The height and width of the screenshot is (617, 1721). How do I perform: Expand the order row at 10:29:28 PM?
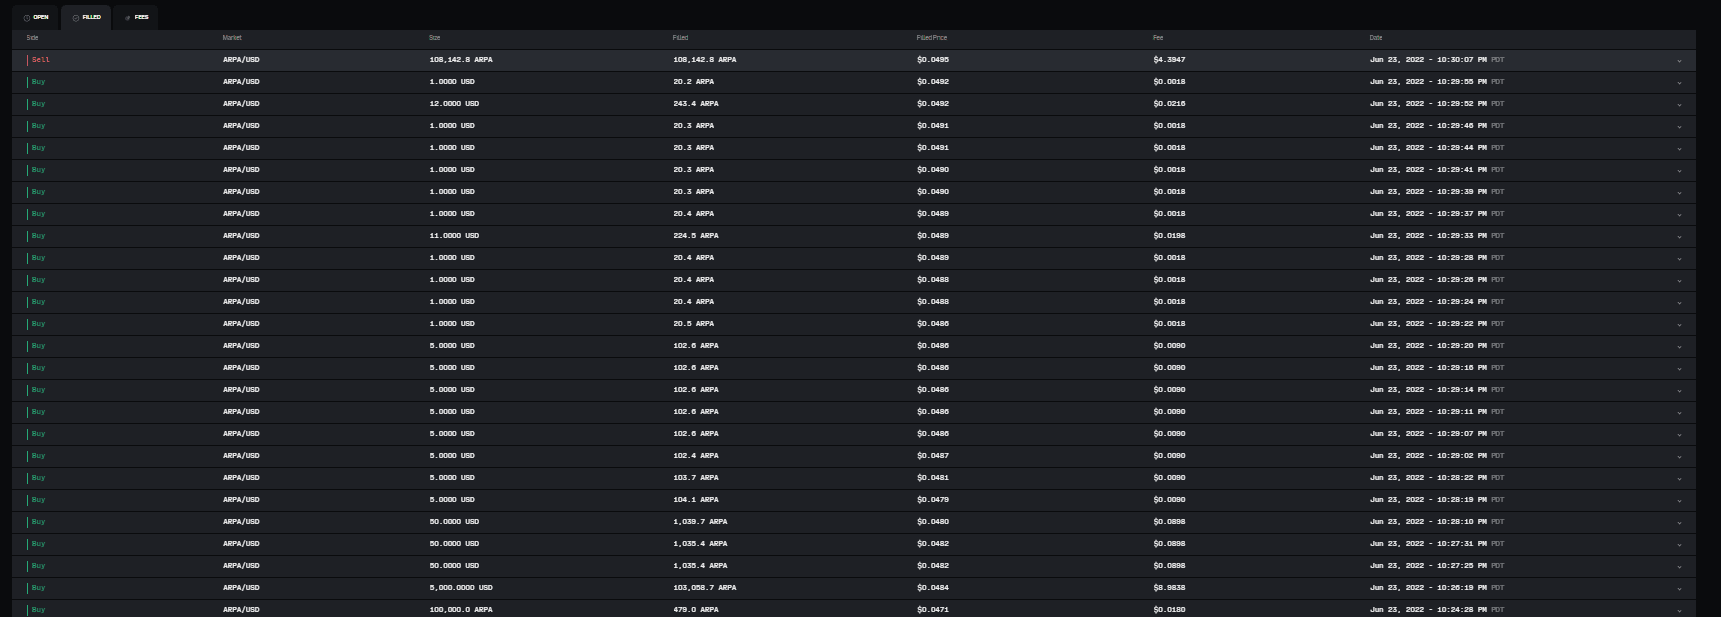[x=1679, y=258]
